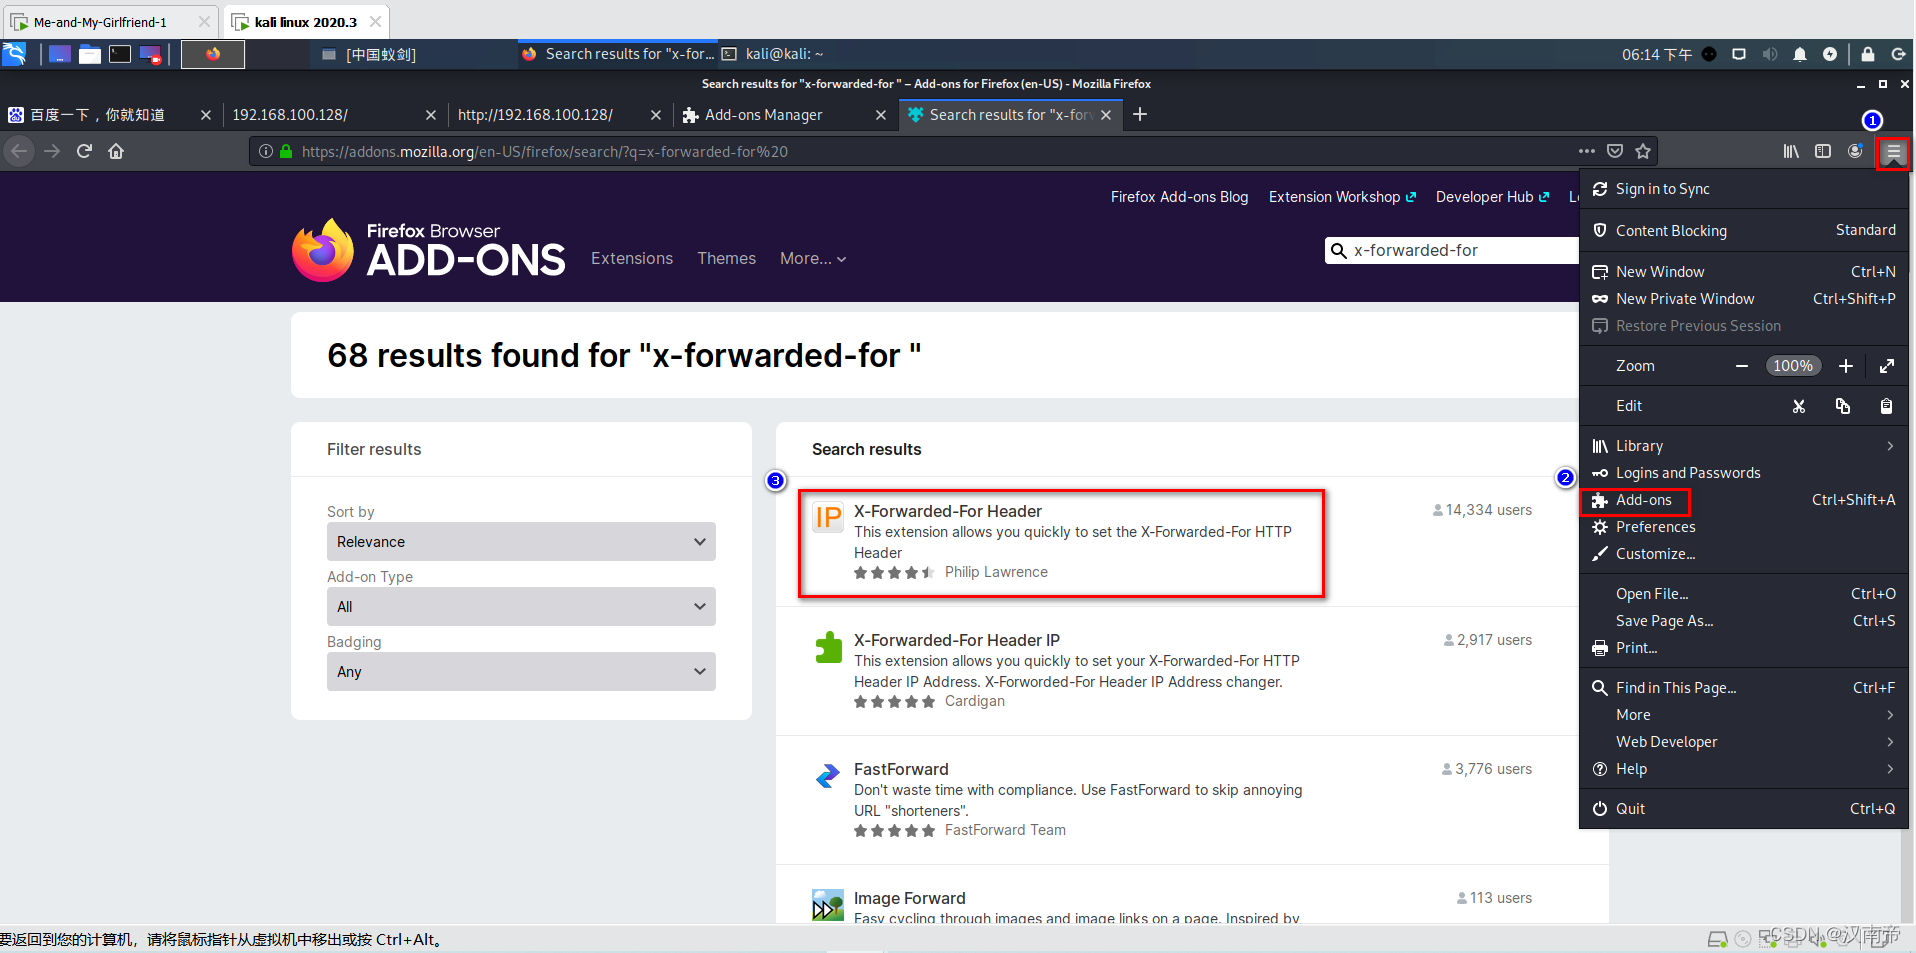This screenshot has width=1916, height=953.
Task: Open the page actions three-dot menu
Action: click(1587, 151)
